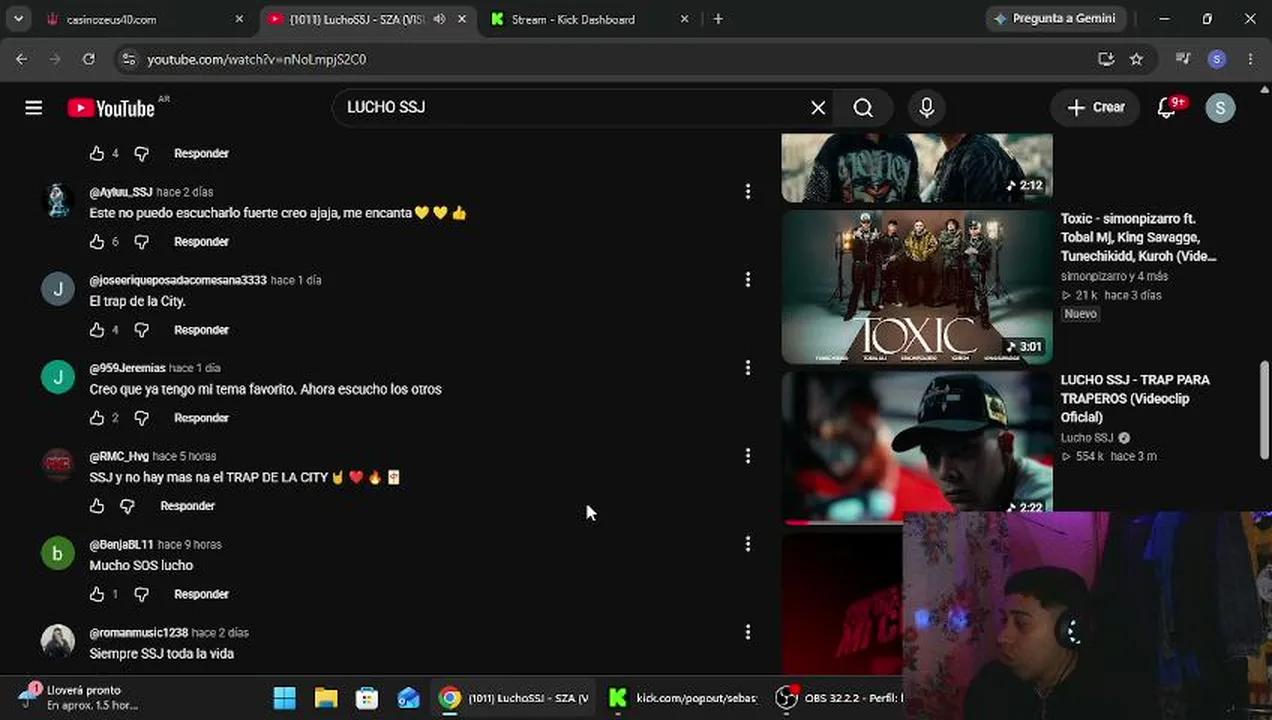Reply to the @RMC_Hvg comment
1272x720 pixels.
[187, 506]
